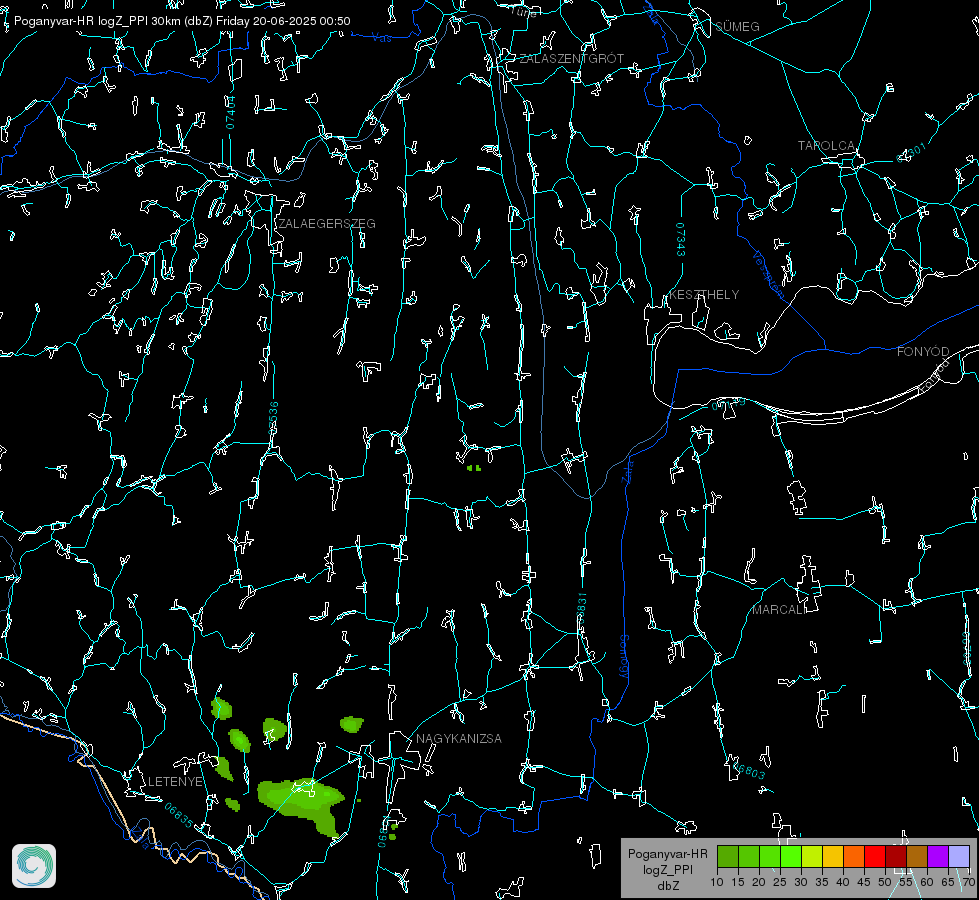Screen dimensions: 979x900
Task: Click the blue Zala river label
Action: tap(628, 471)
